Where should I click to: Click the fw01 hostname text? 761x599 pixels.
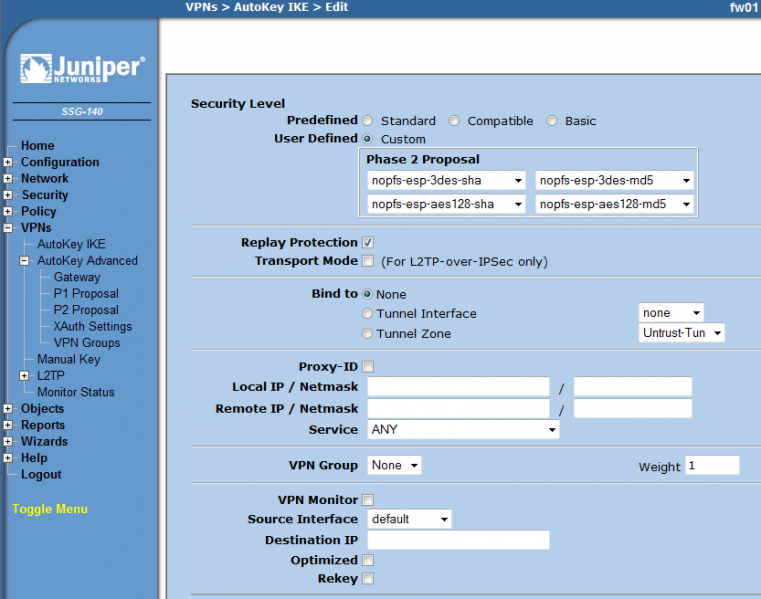click(743, 7)
